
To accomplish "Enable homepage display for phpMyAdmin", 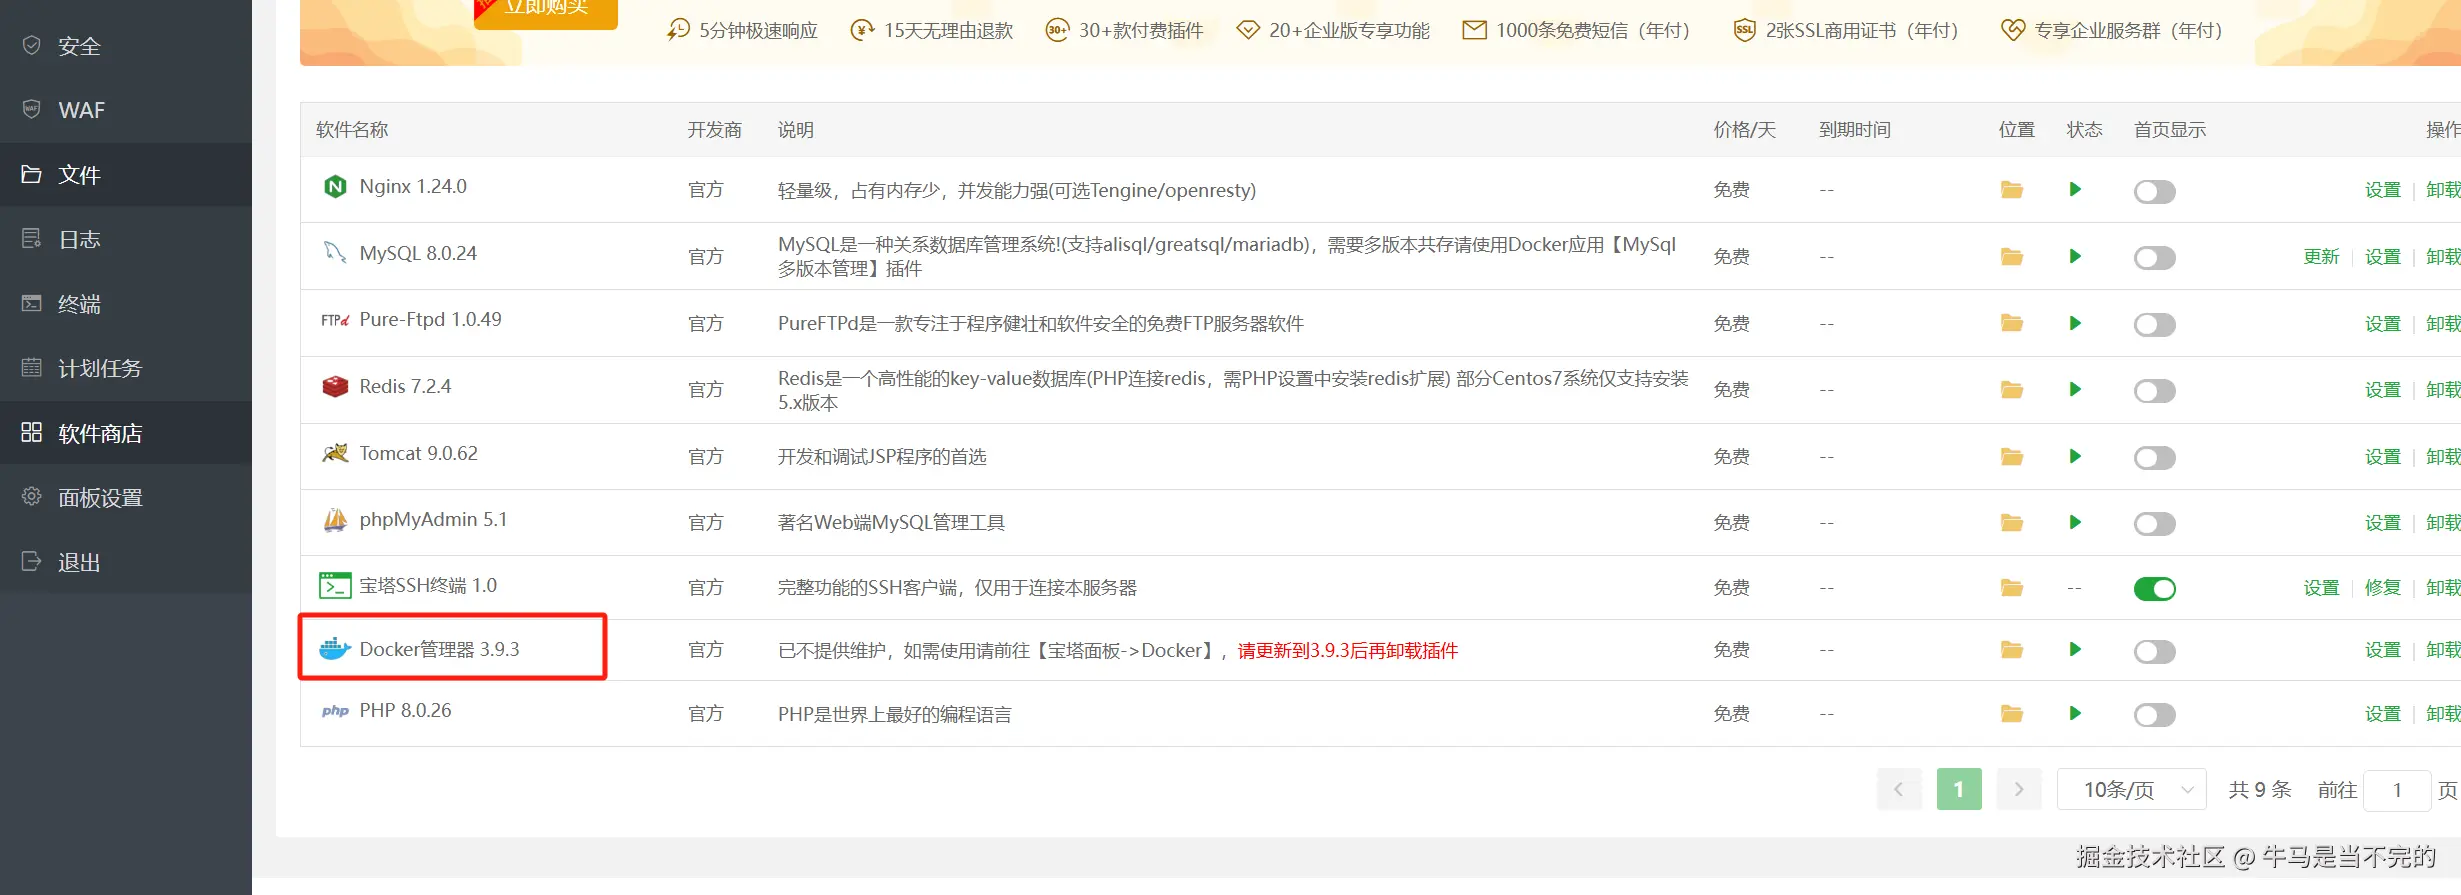I will (2154, 524).
